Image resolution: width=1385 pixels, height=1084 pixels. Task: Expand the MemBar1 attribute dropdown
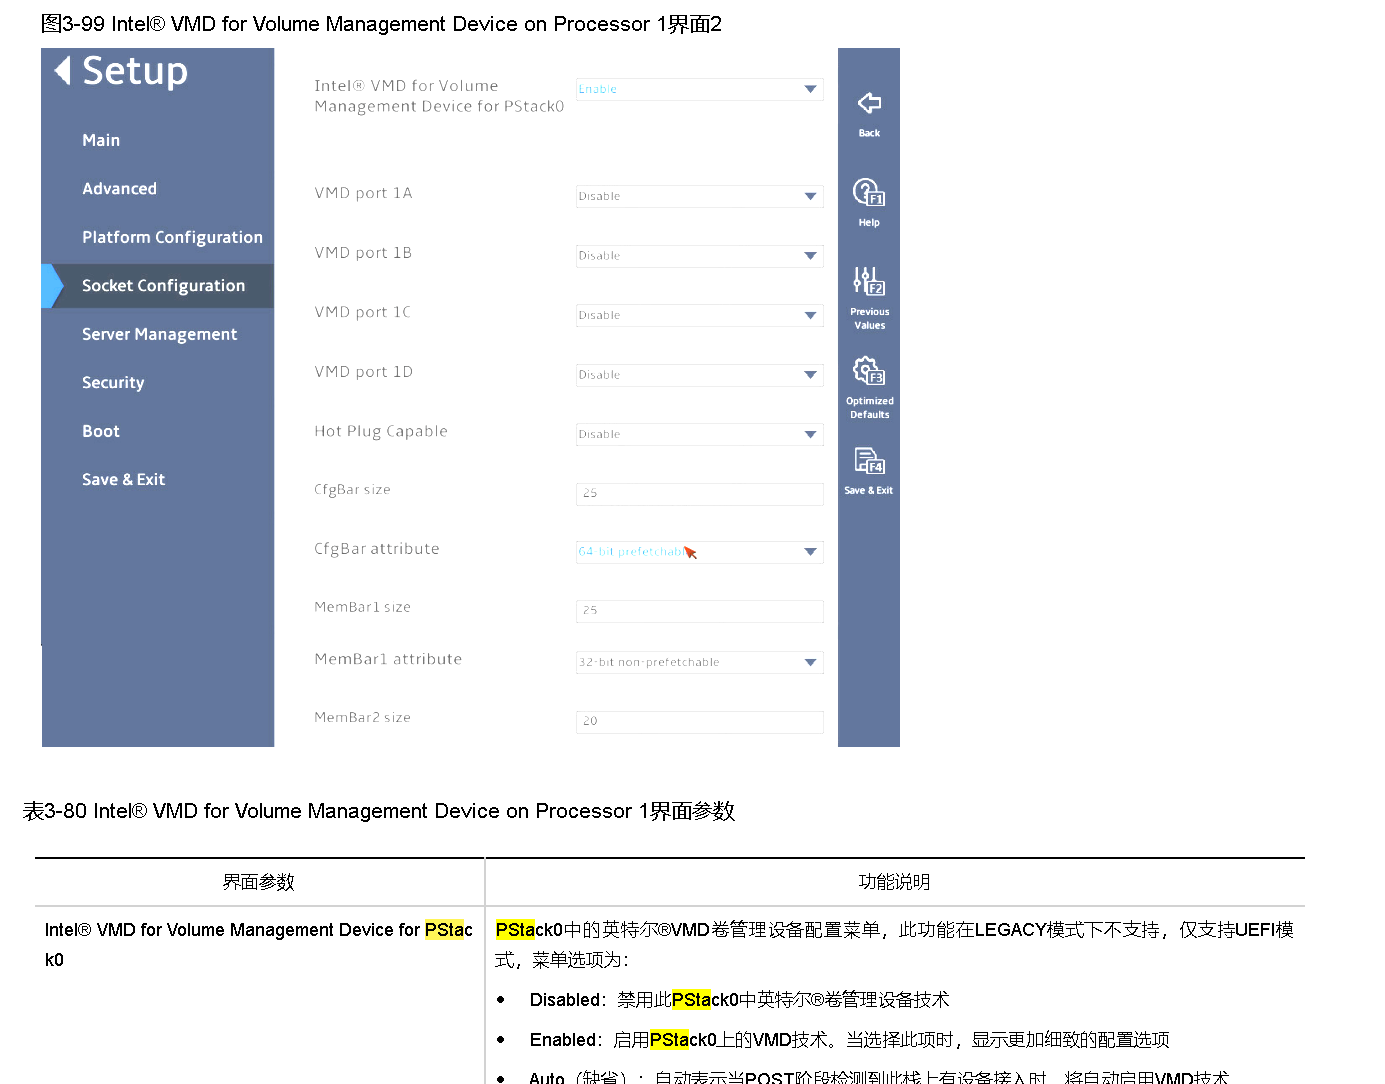[x=699, y=662]
